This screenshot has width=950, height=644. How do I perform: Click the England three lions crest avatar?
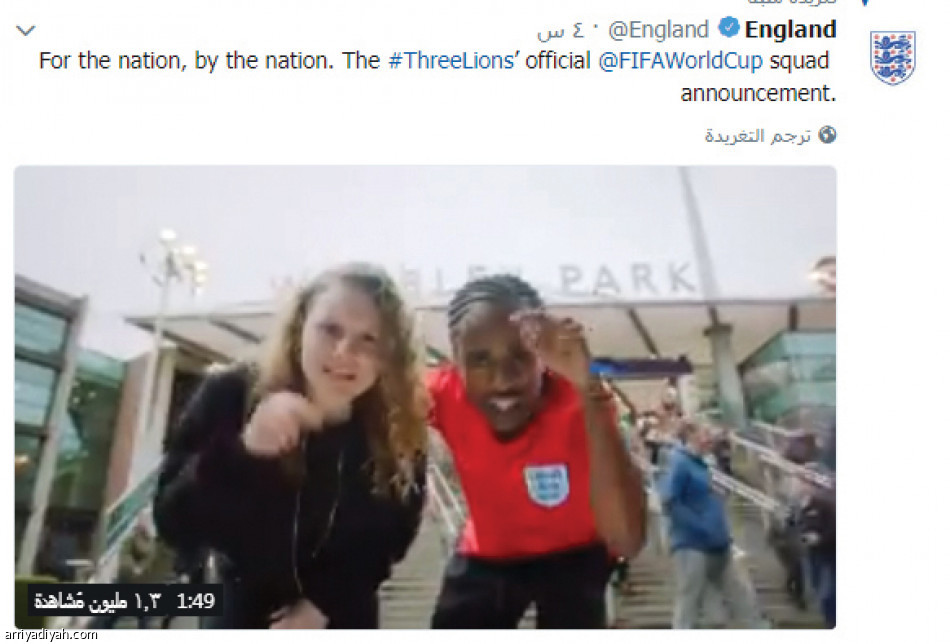tap(892, 57)
